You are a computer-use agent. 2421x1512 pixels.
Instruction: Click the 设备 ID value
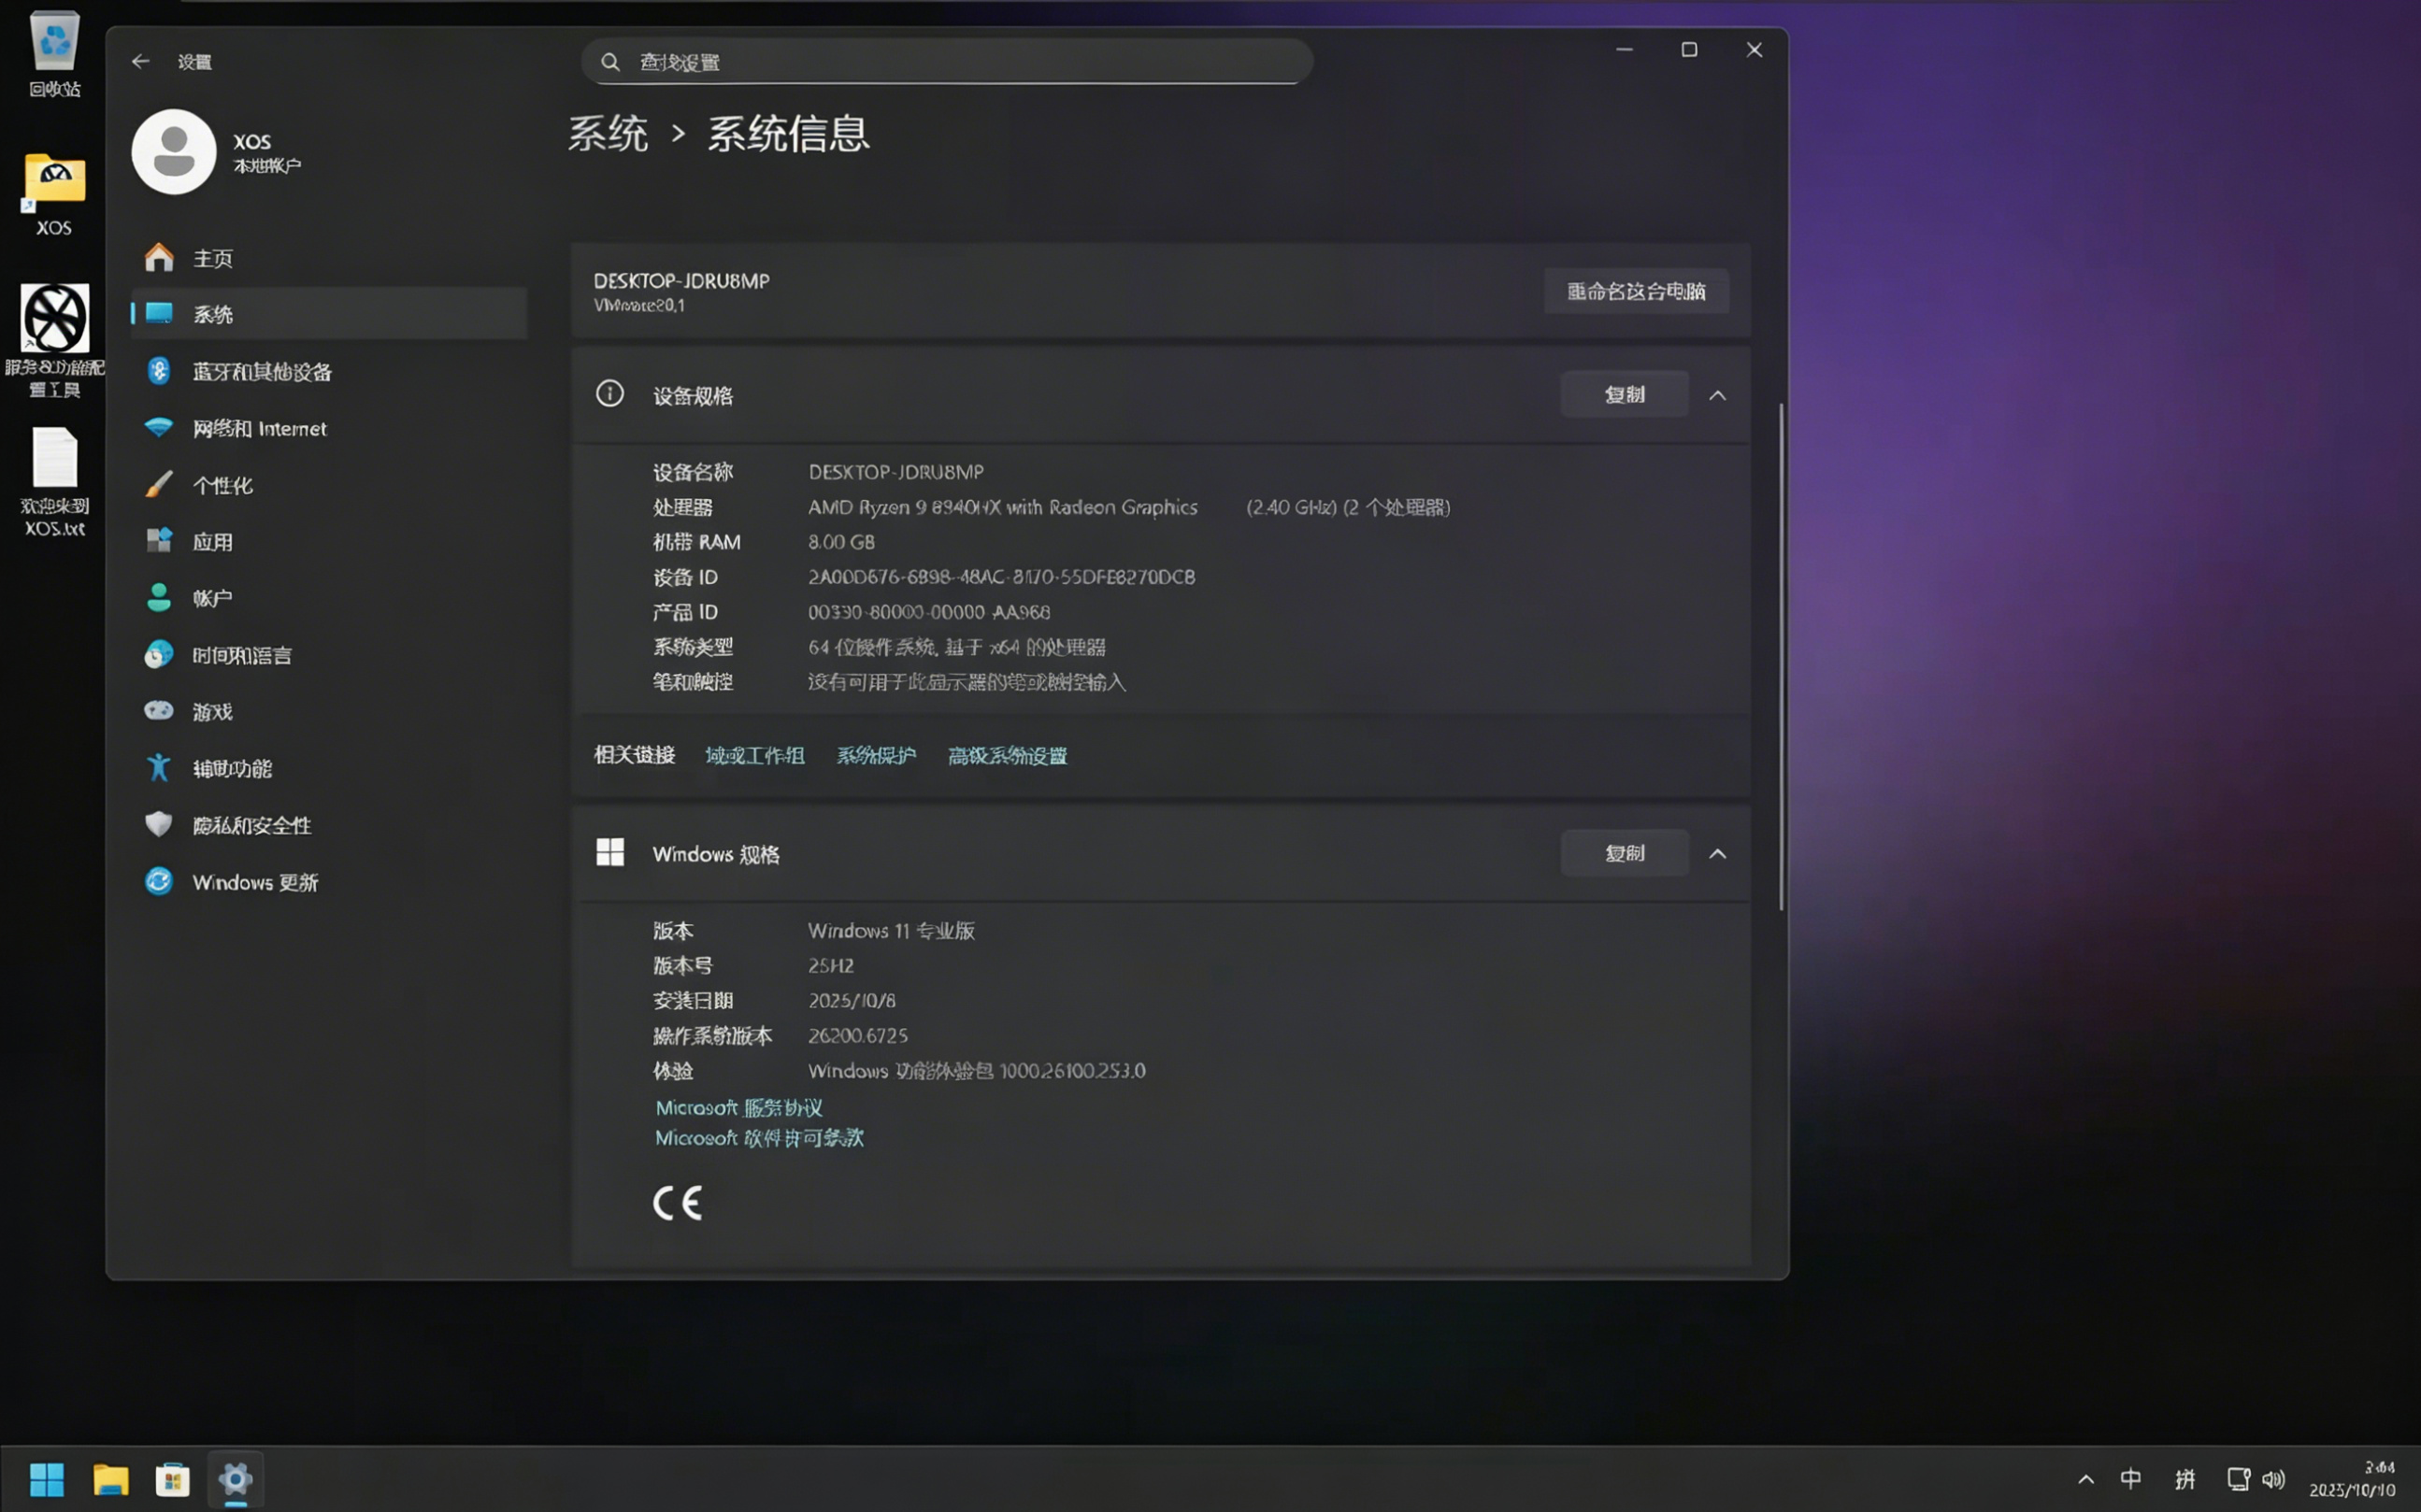(1001, 577)
